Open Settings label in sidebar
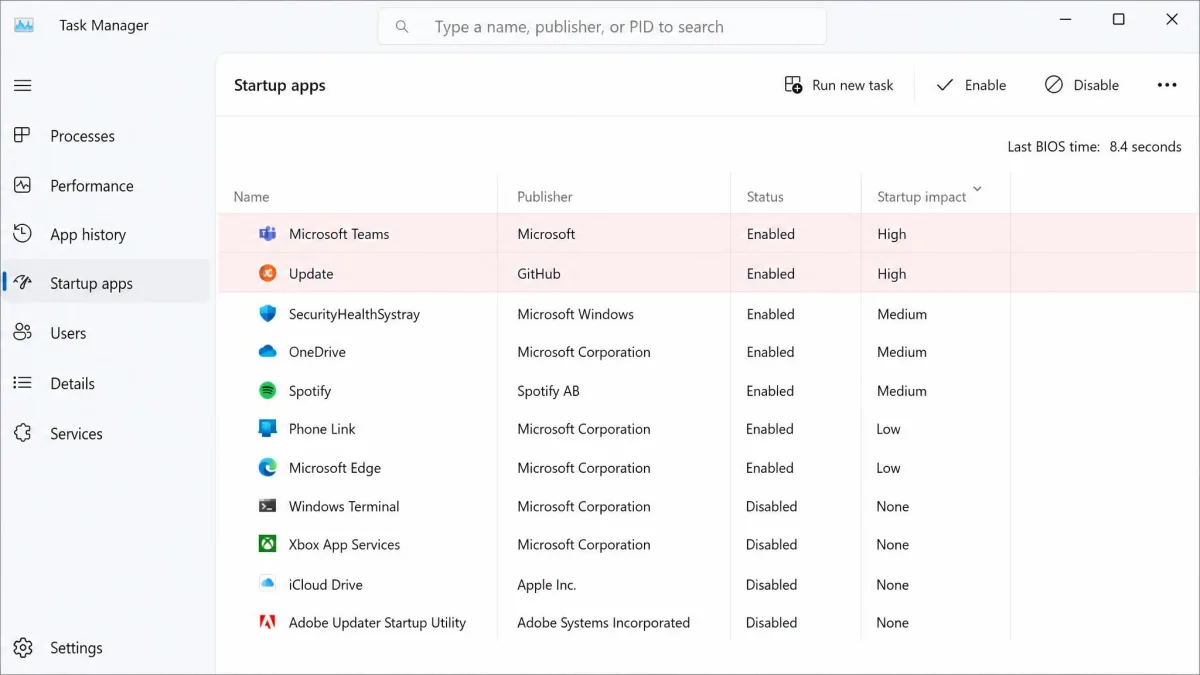This screenshot has width=1200, height=675. [76, 648]
